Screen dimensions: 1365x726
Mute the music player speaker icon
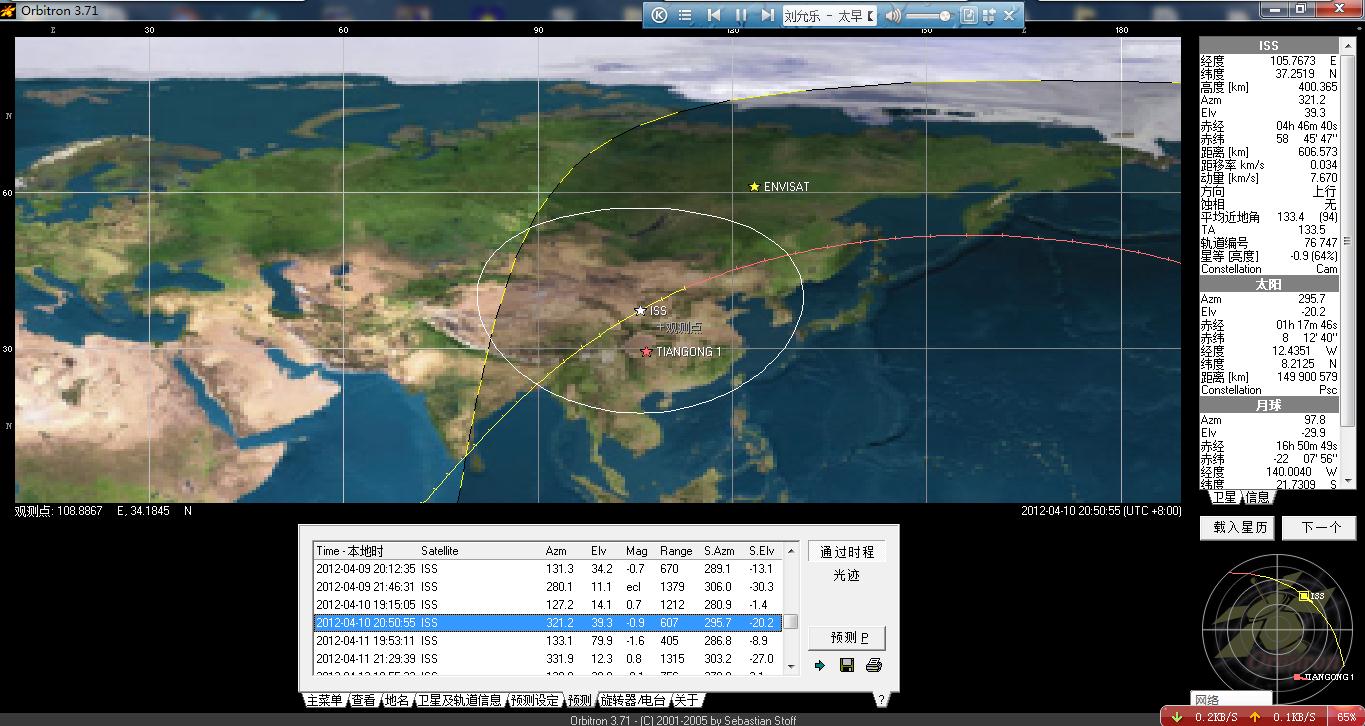892,15
